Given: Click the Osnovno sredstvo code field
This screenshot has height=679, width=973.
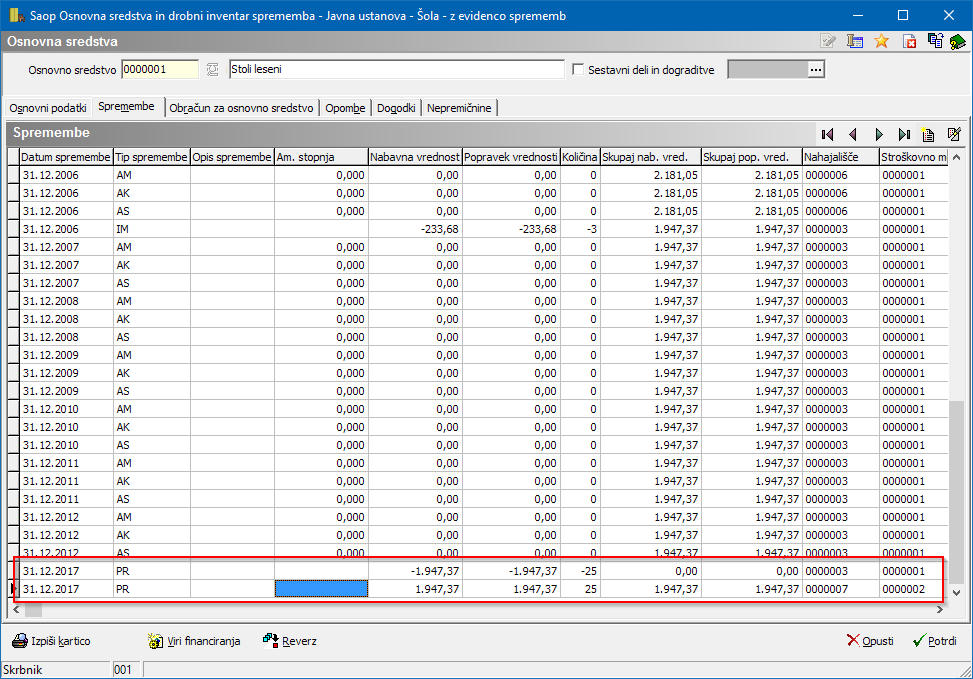Looking at the screenshot, I should point(159,69).
